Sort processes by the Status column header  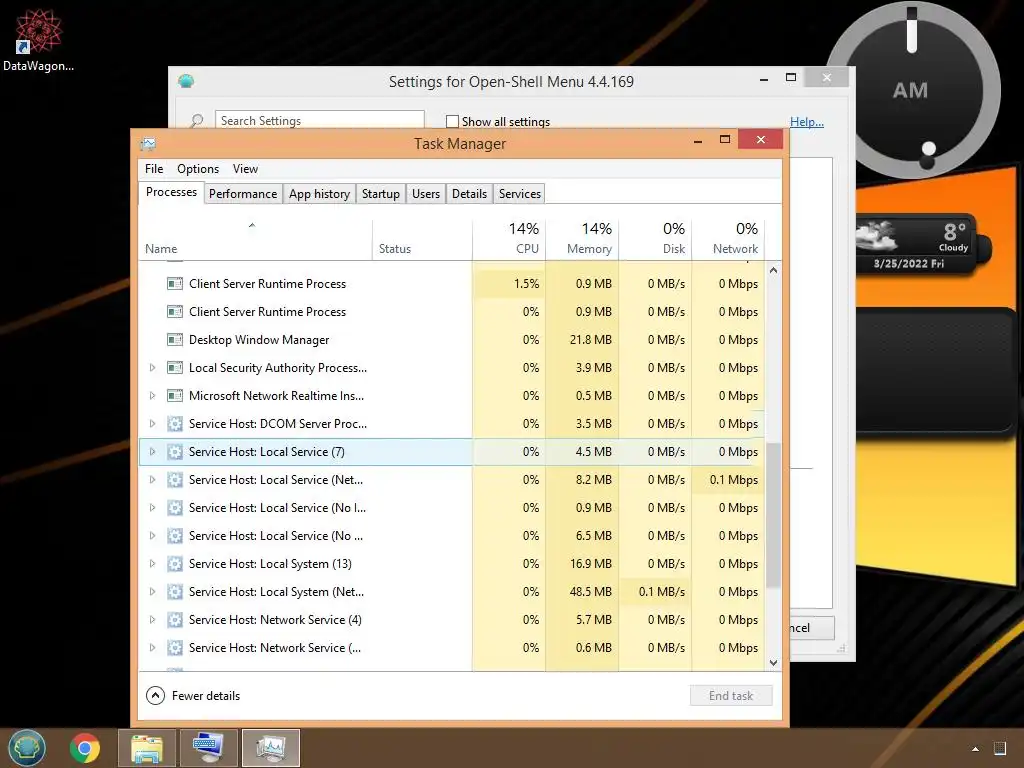click(423, 238)
